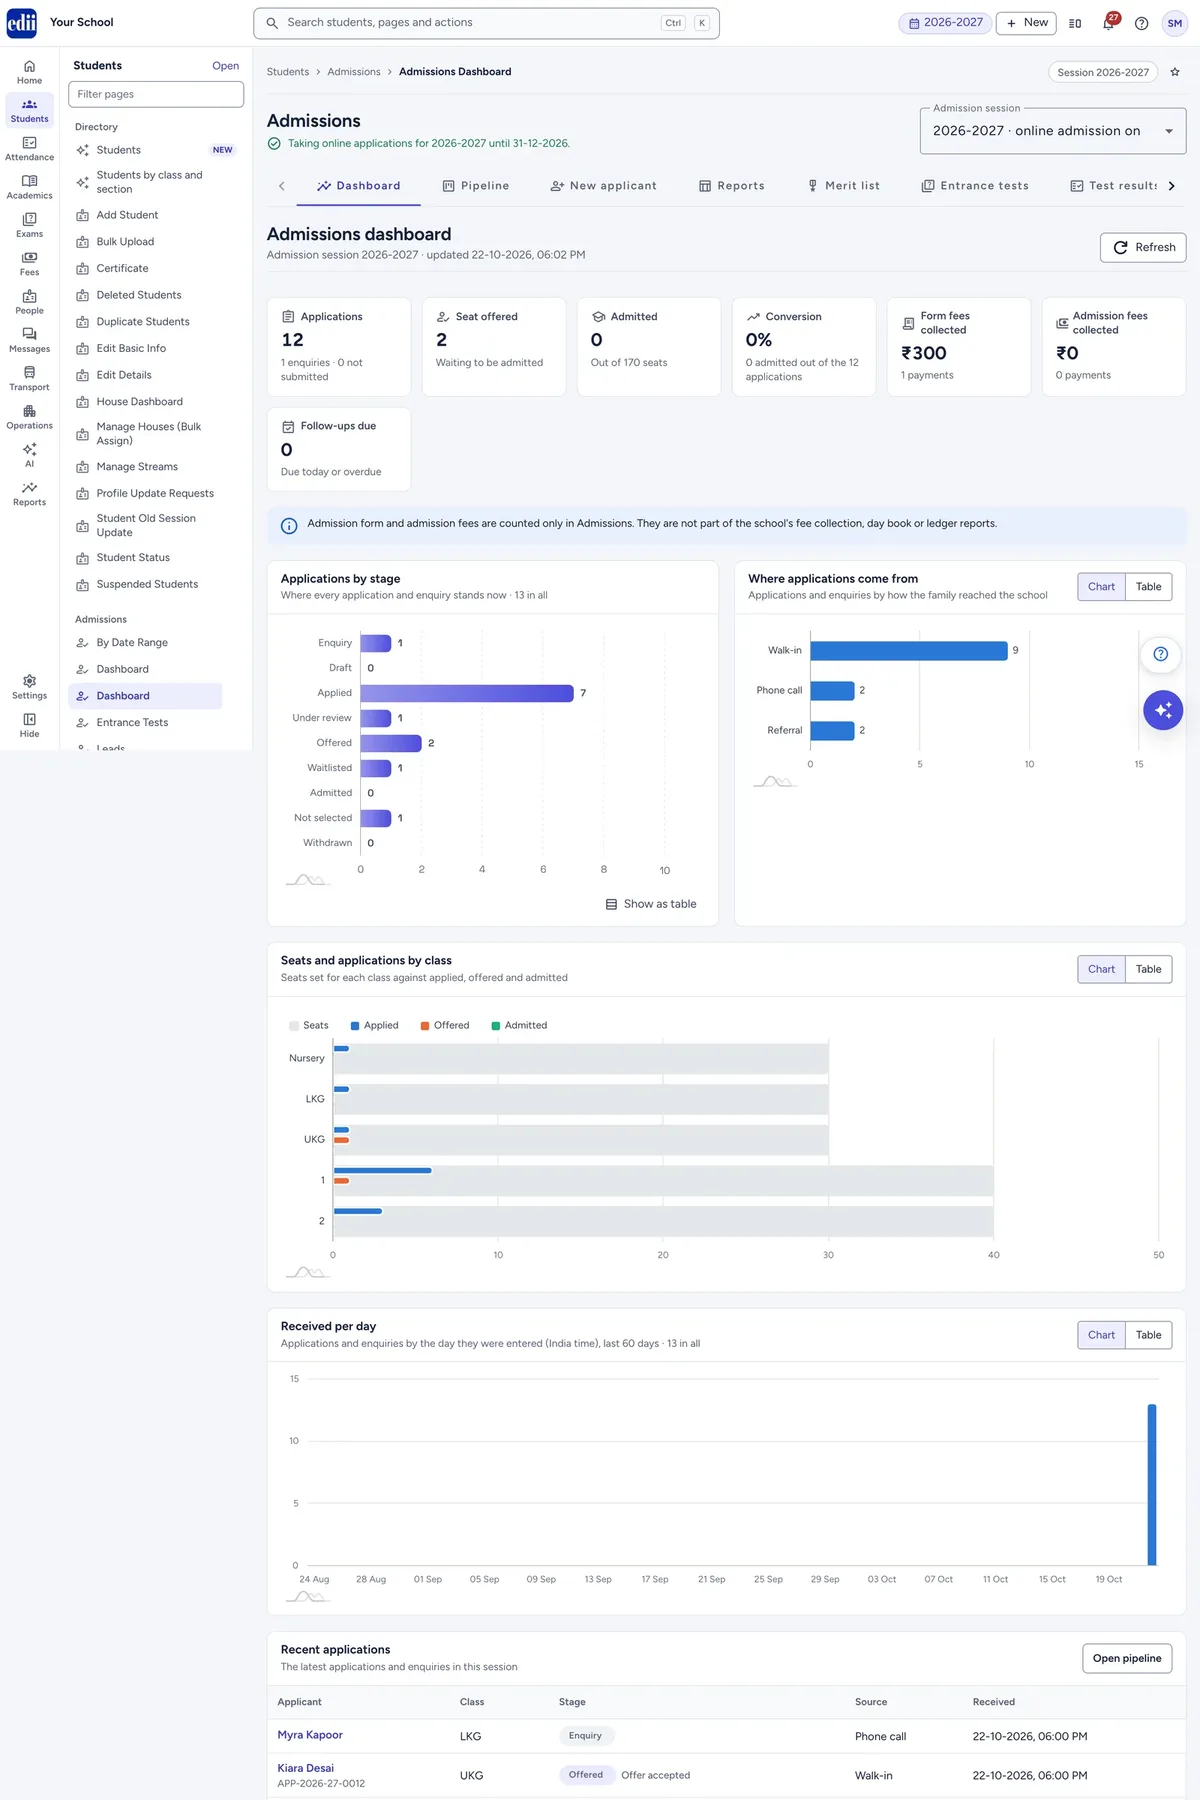Open Students by class and section

tap(148, 182)
